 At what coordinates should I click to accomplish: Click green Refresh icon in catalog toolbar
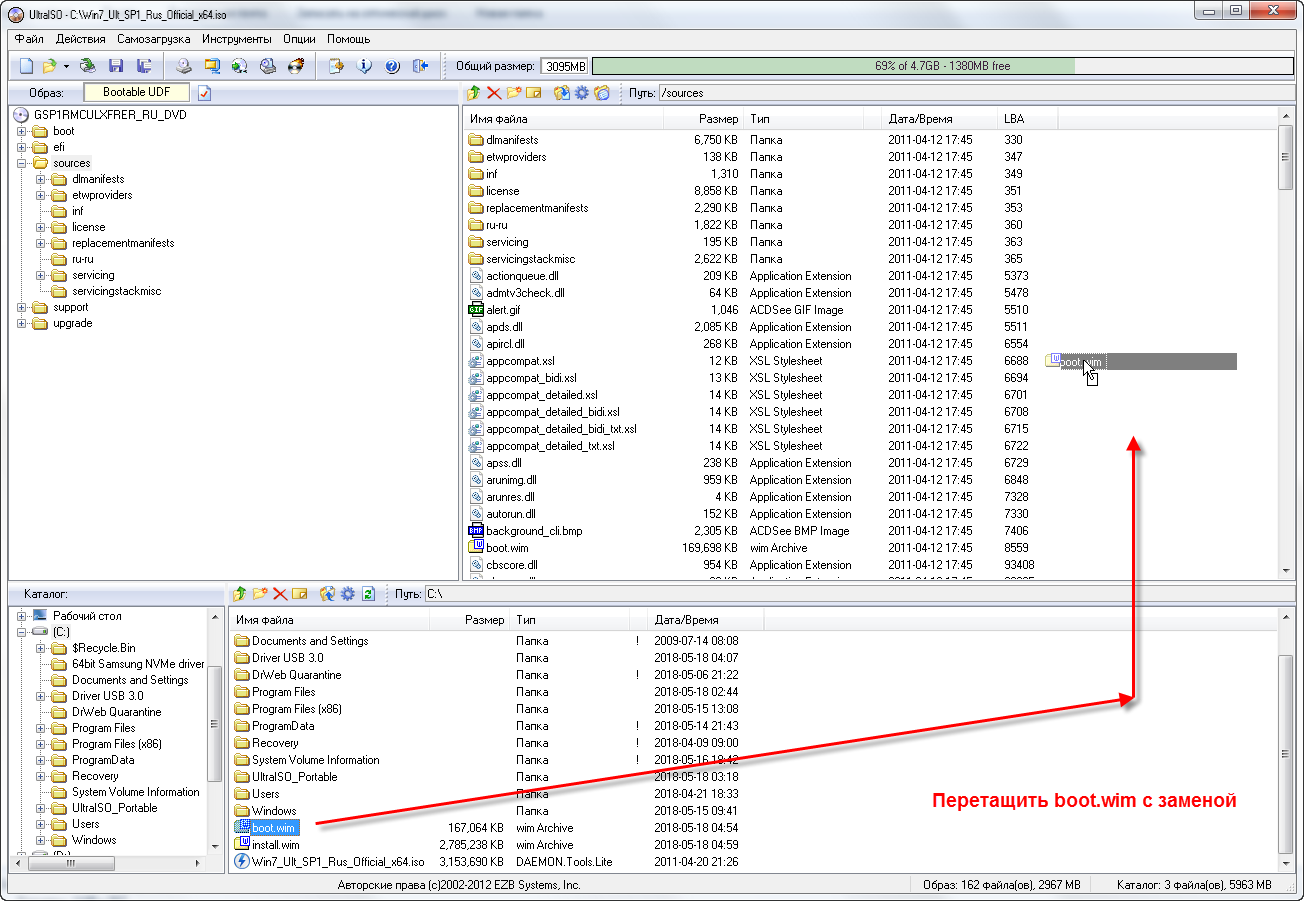(368, 593)
